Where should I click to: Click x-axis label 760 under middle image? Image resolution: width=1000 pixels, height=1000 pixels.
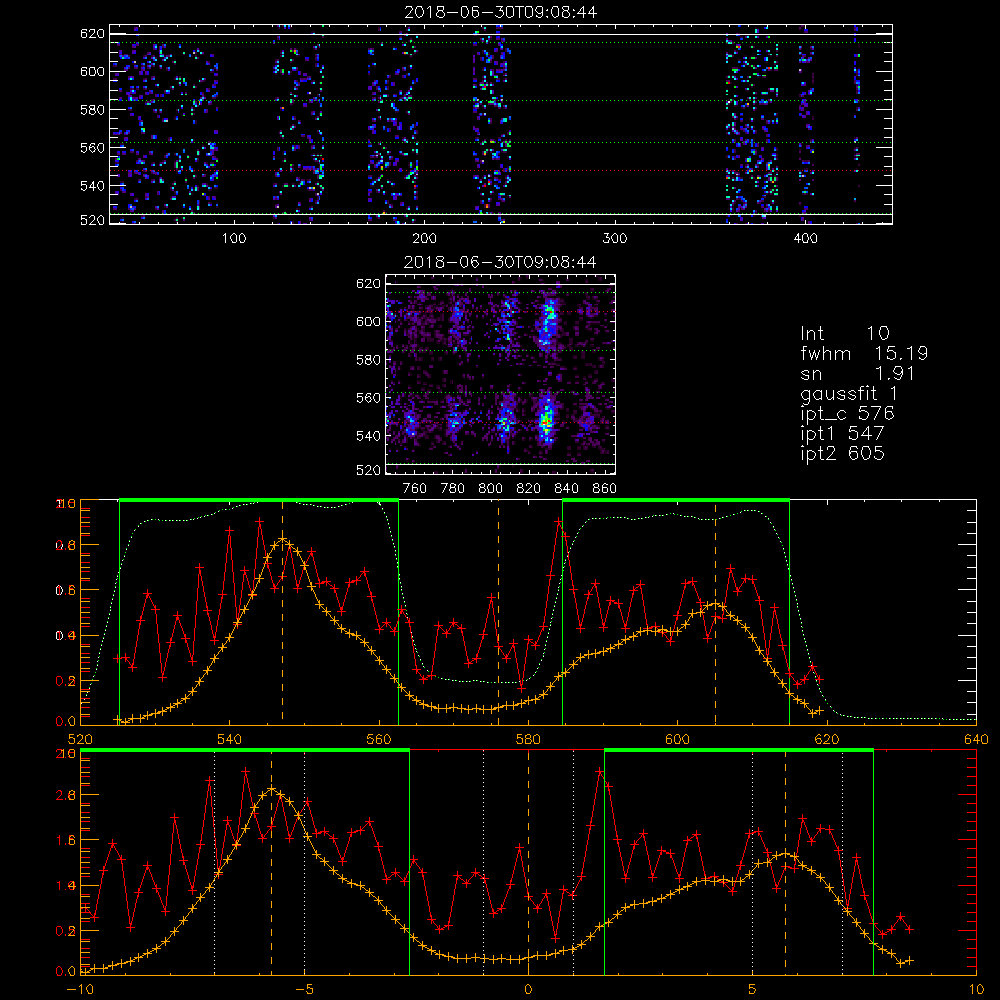415,489
